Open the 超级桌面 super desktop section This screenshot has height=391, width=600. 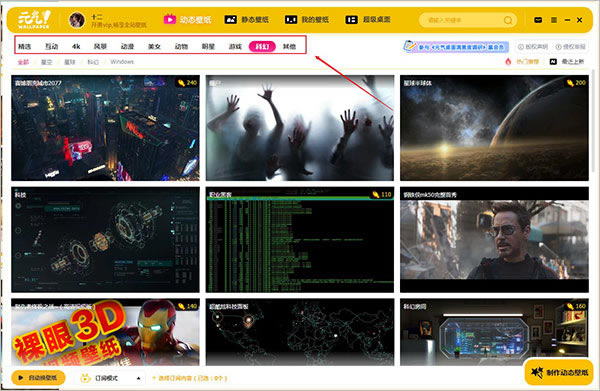coord(368,19)
